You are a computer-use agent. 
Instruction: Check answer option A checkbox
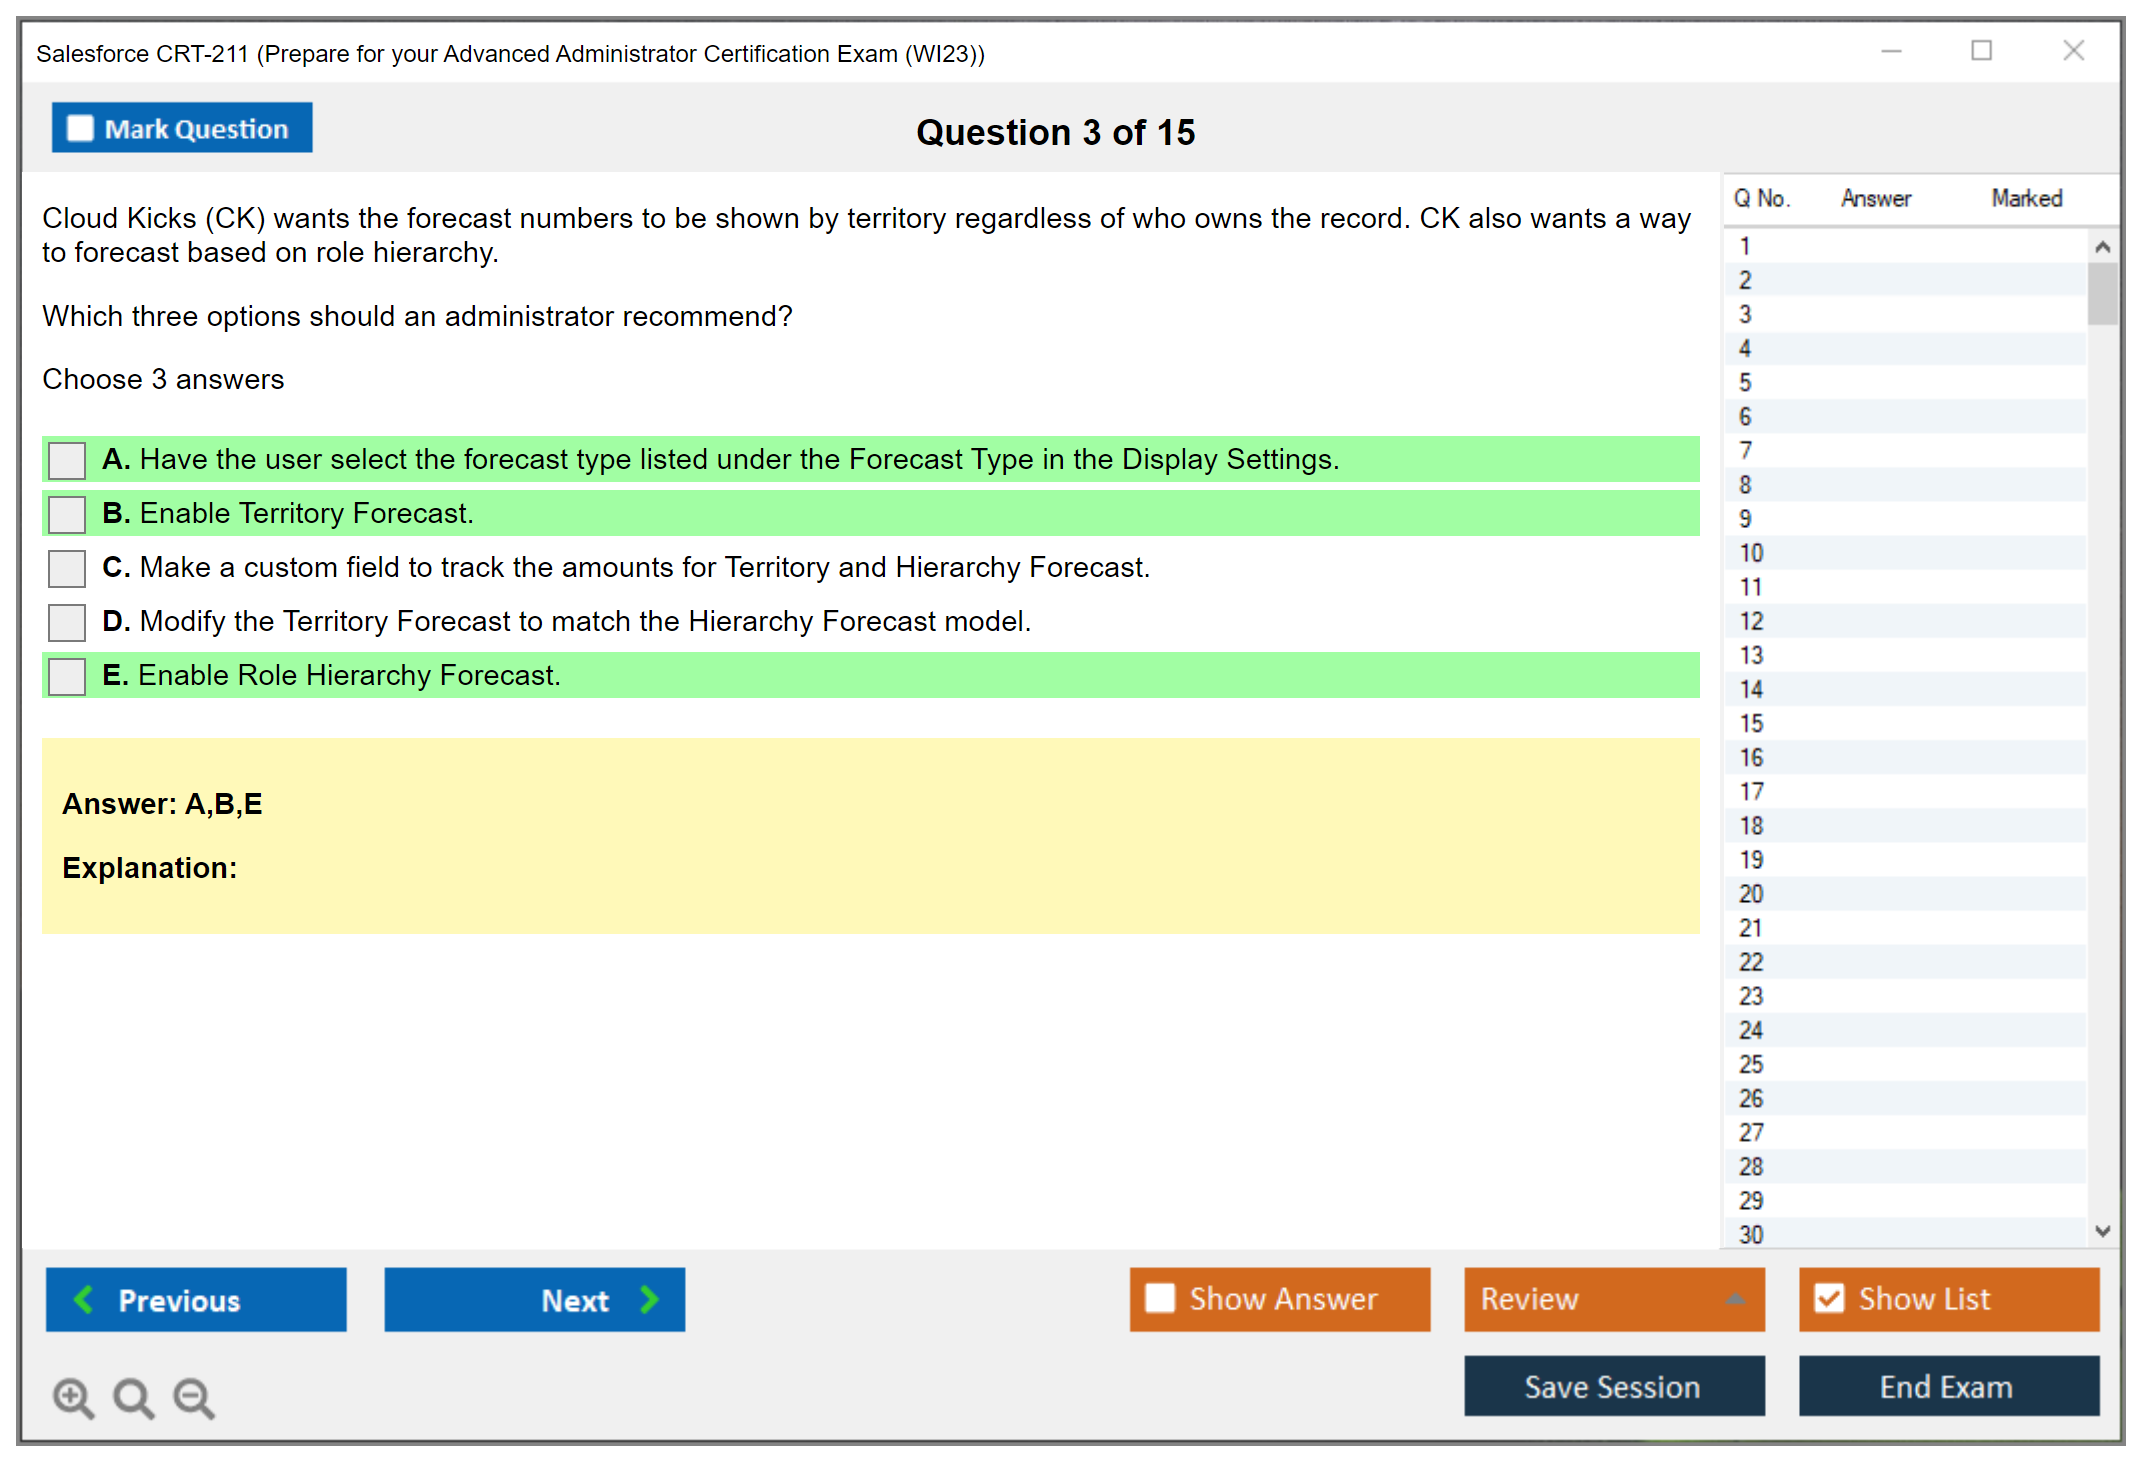pyautogui.click(x=67, y=461)
